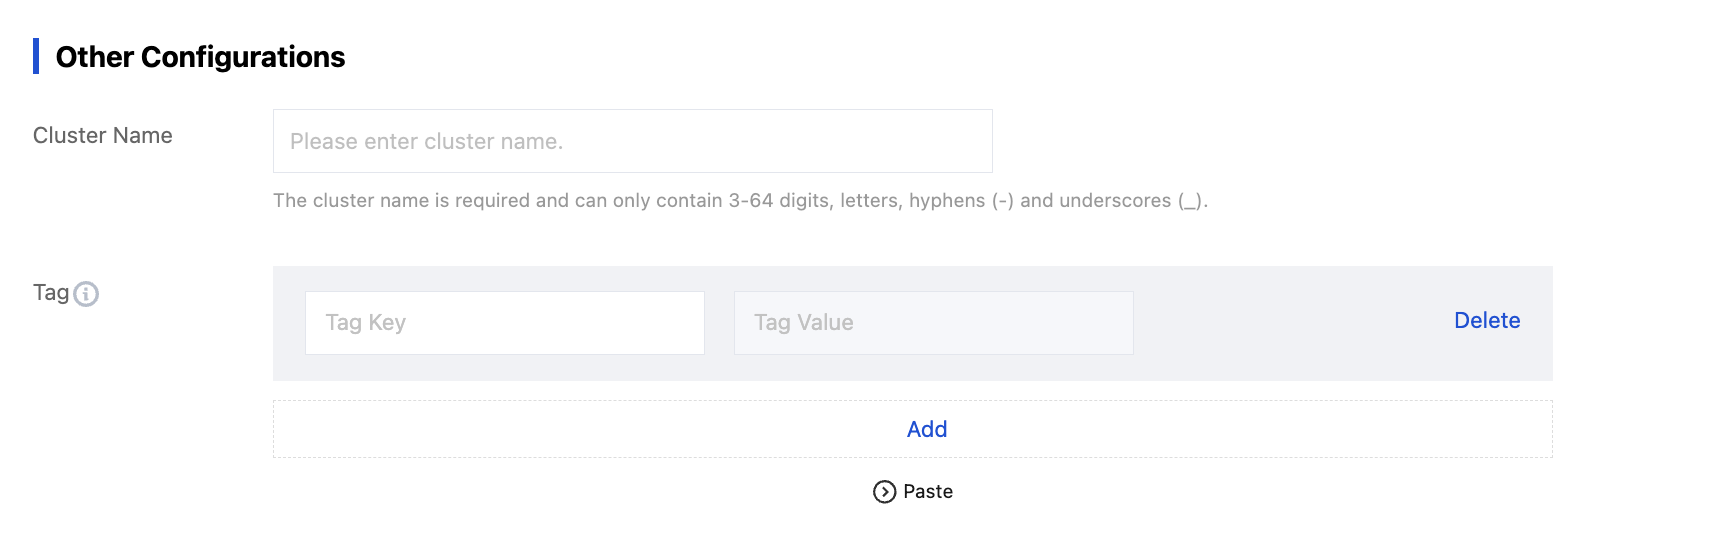Screen dimensions: 1720x534
Task: Click the Cluster Name field label
Action: pyautogui.click(x=102, y=136)
